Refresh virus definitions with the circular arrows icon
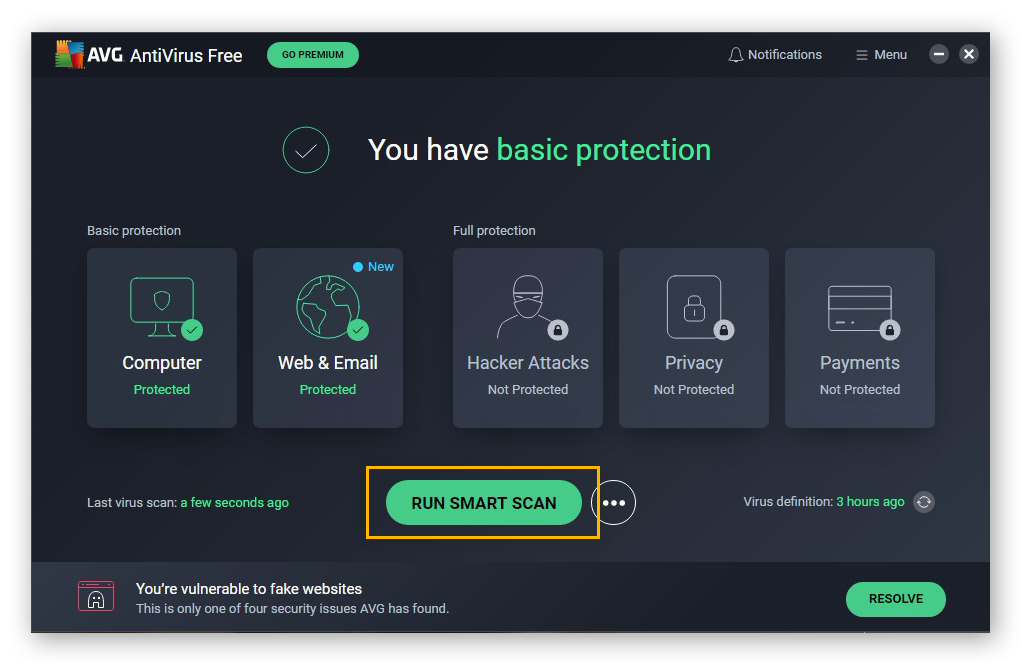 coord(923,502)
